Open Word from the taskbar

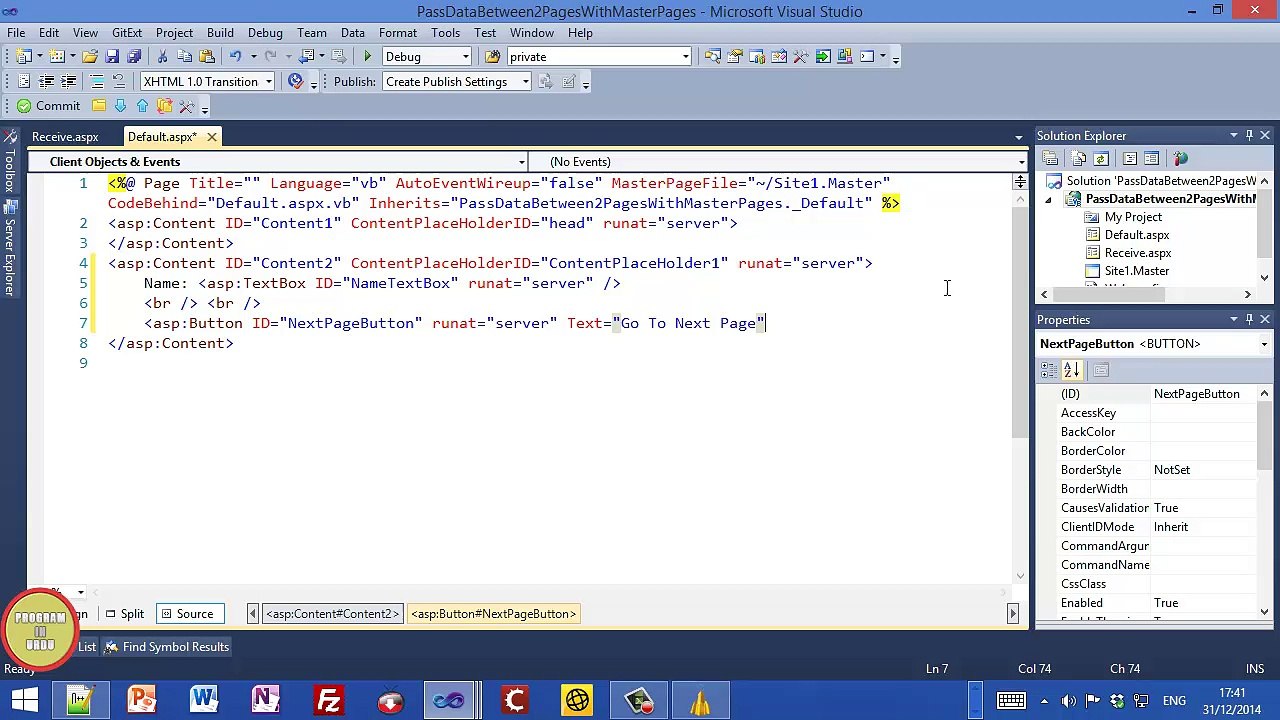click(204, 701)
